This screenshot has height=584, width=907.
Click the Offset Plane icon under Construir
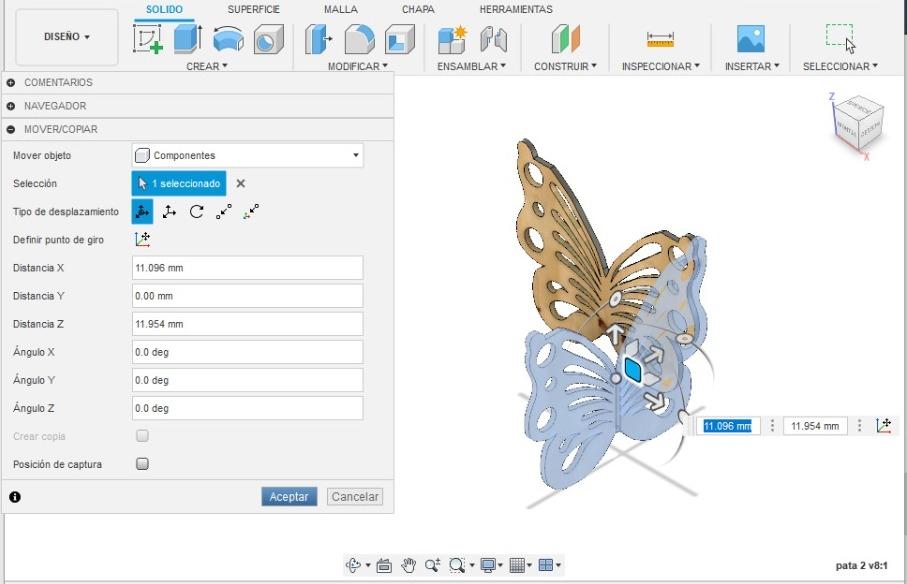[x=565, y=39]
